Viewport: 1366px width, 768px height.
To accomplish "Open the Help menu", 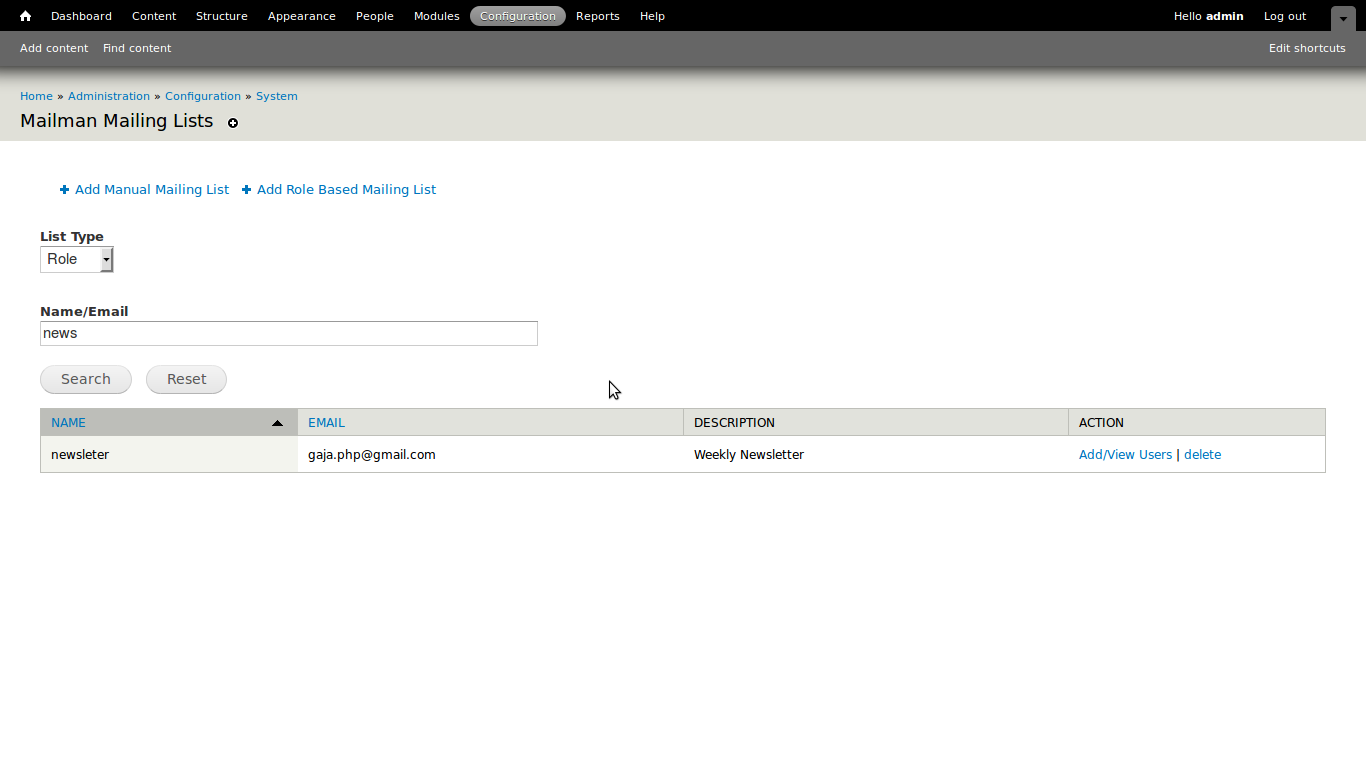I will [x=652, y=16].
